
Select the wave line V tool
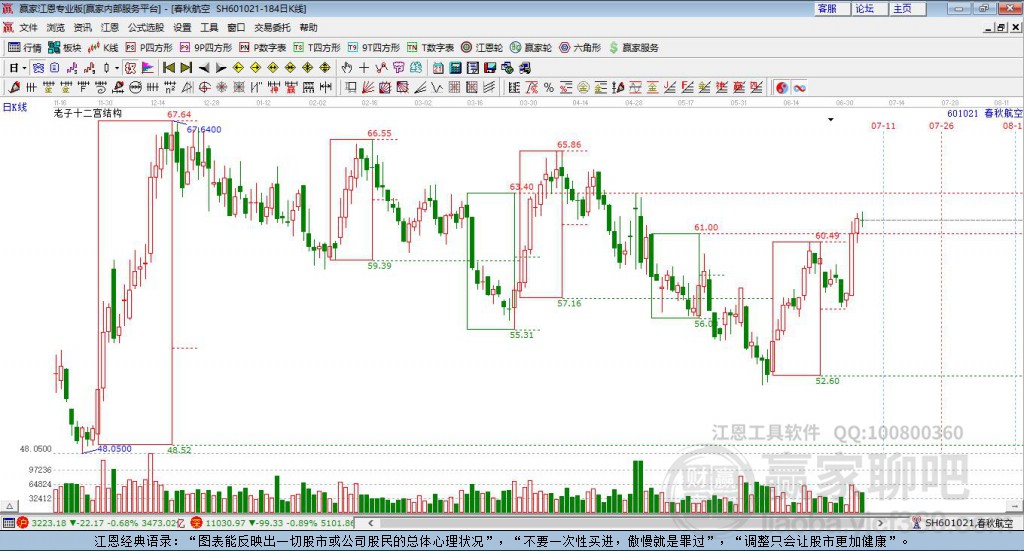[x=437, y=87]
